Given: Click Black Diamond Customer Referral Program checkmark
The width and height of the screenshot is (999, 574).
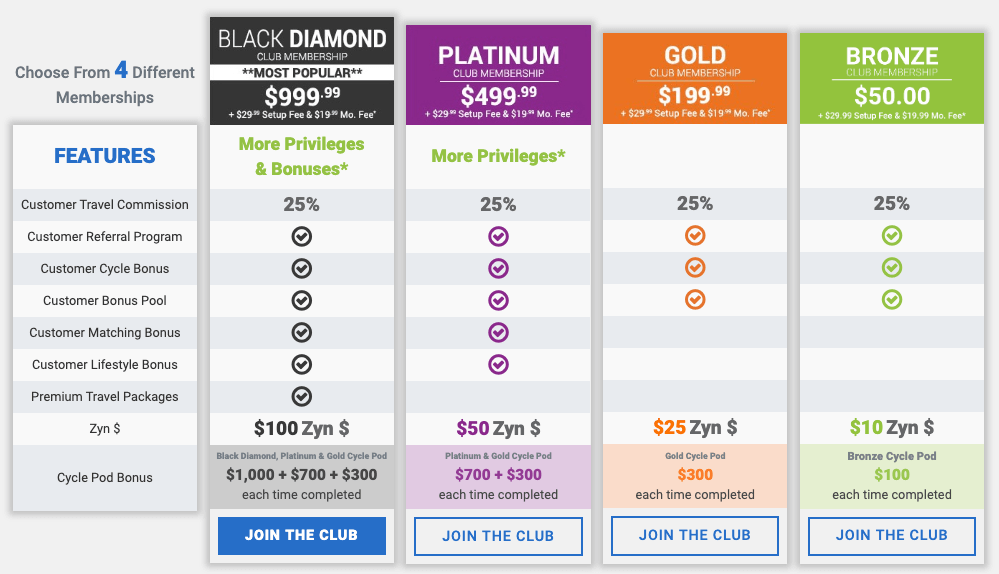Looking at the screenshot, I should 301,236.
